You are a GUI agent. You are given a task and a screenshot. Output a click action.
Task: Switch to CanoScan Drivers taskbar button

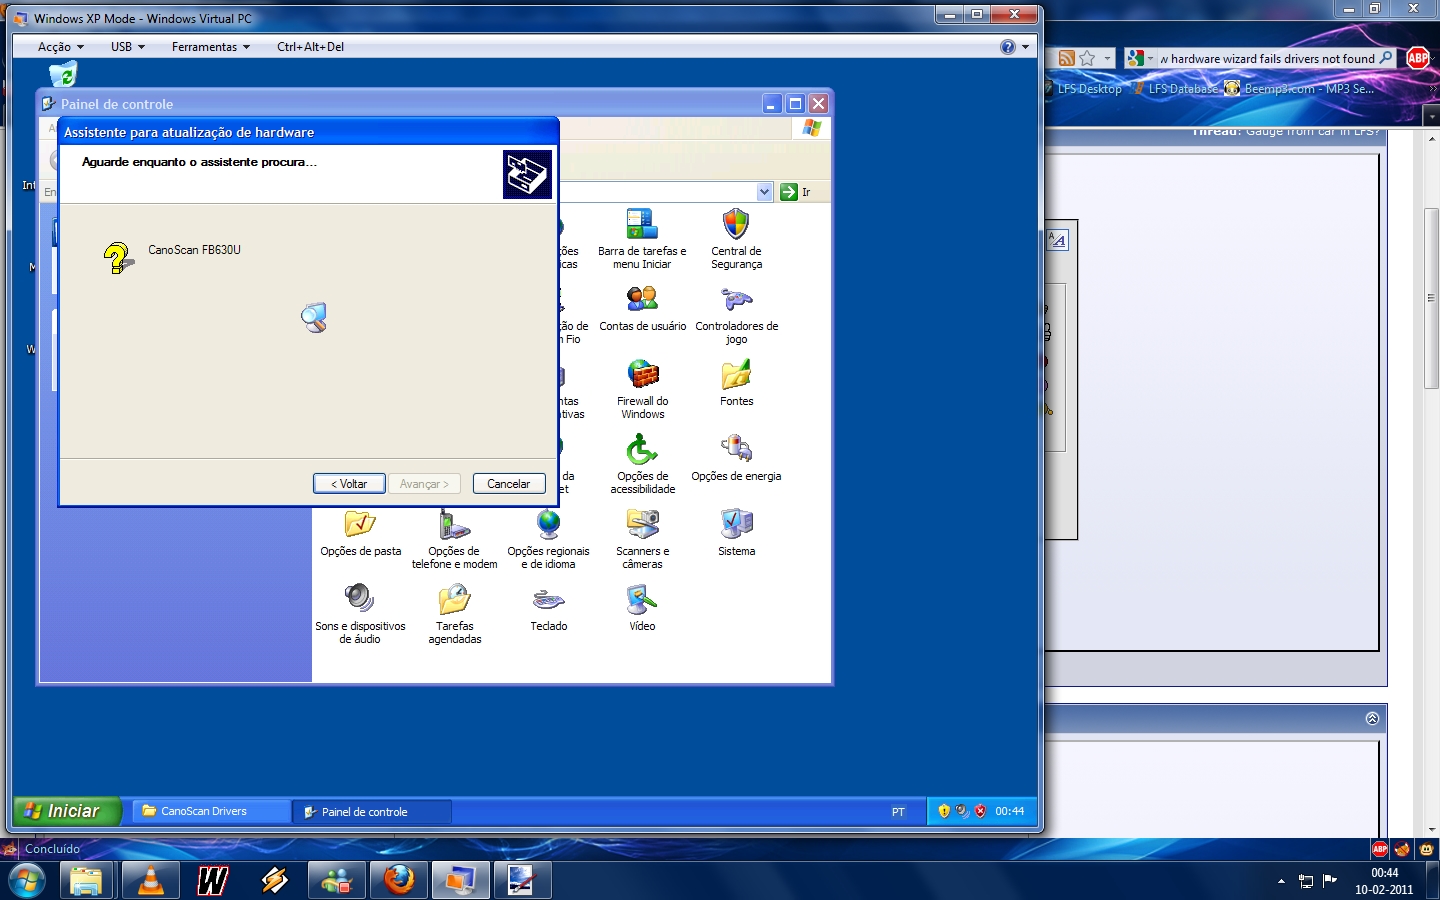coord(212,811)
